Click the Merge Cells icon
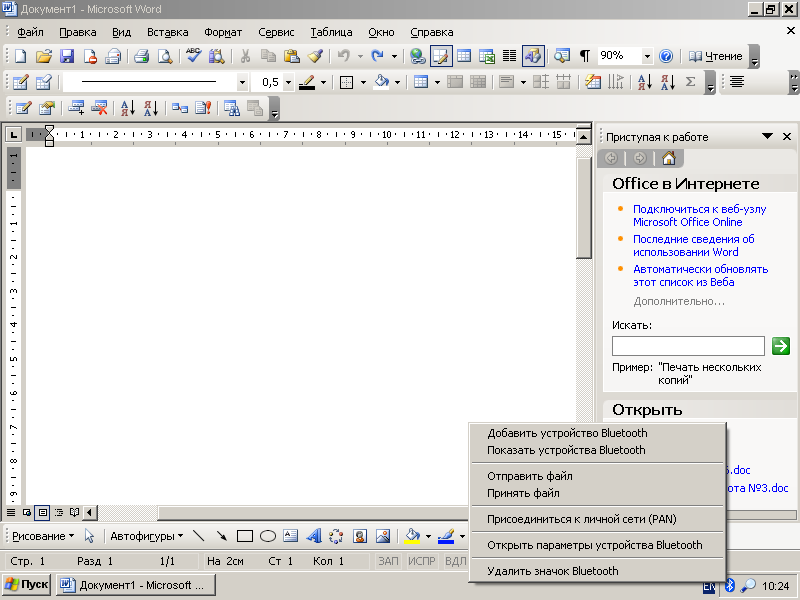 coord(455,82)
